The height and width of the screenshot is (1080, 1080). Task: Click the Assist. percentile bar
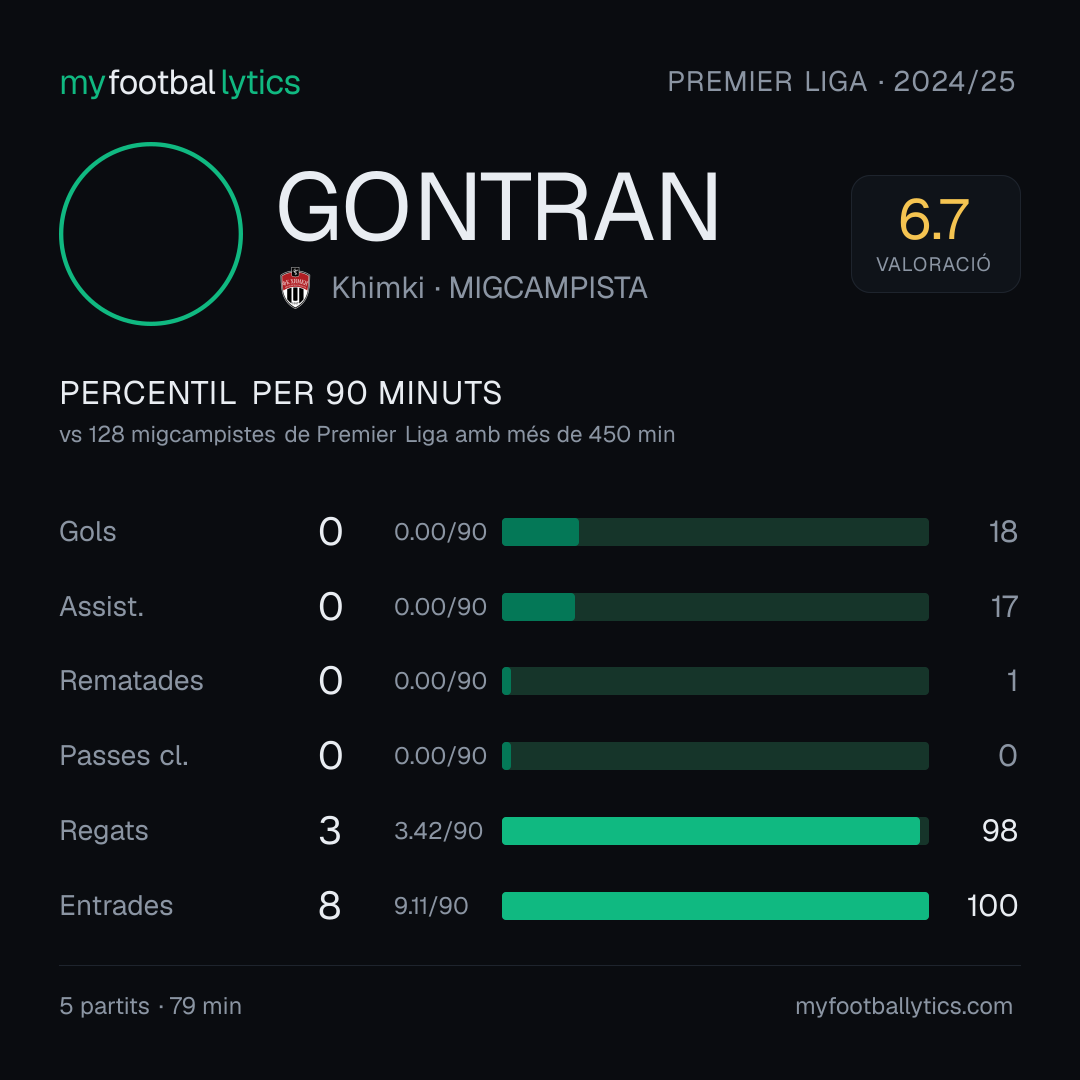pos(715,607)
